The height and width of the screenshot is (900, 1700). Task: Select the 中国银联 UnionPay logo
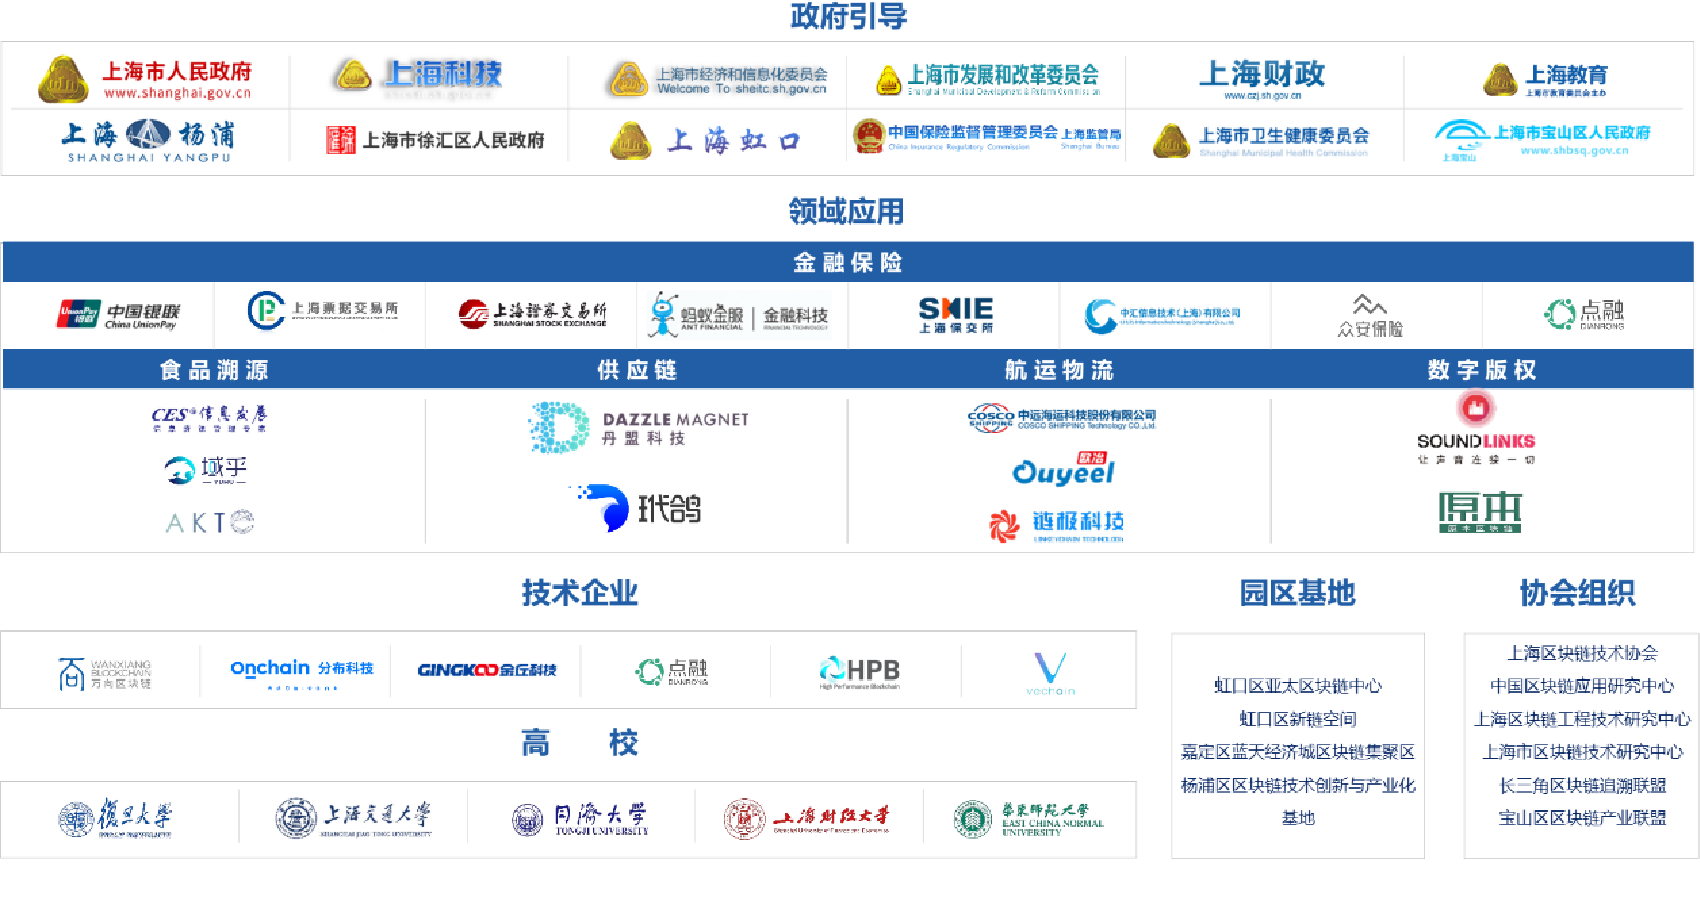point(118,315)
